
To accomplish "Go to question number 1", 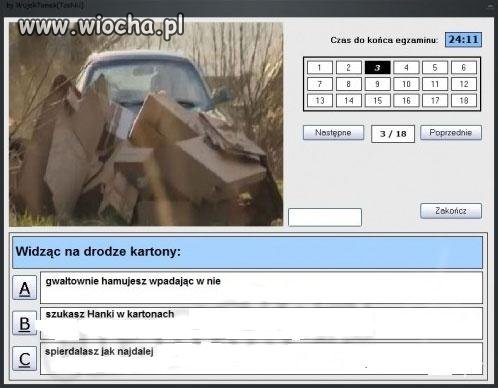I will 320,68.
